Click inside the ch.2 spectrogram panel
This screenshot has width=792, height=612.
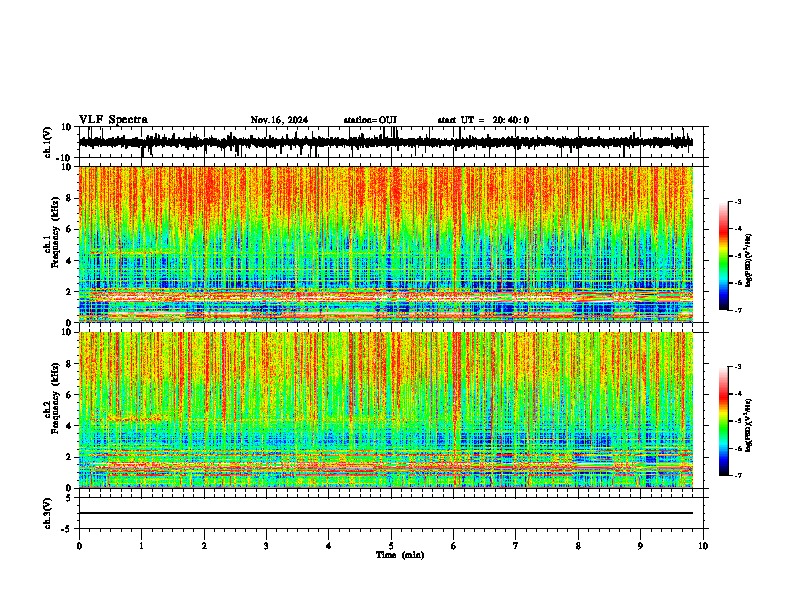(386, 410)
